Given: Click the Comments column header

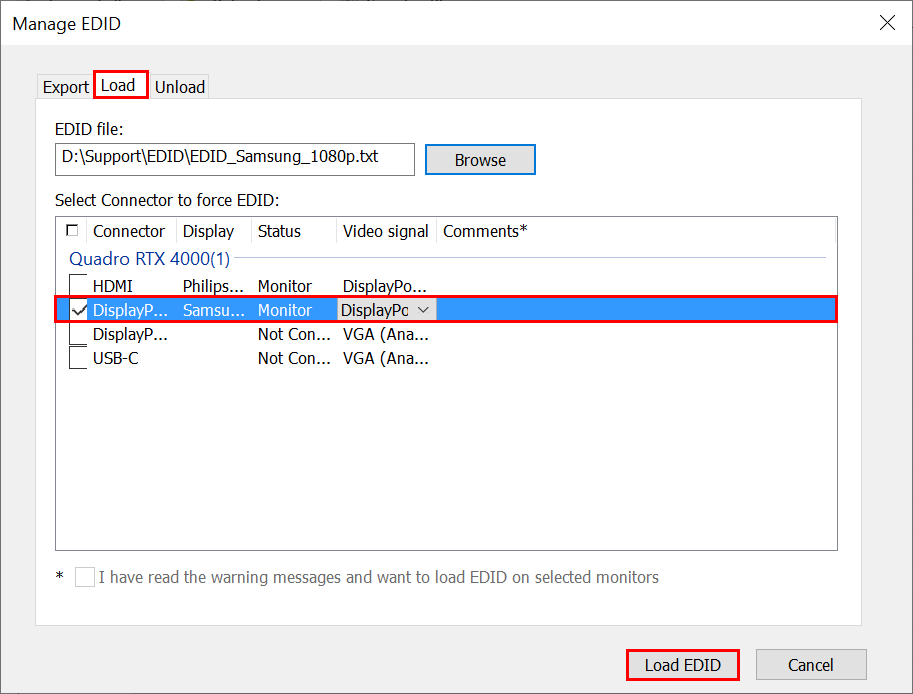Looking at the screenshot, I should click(485, 231).
